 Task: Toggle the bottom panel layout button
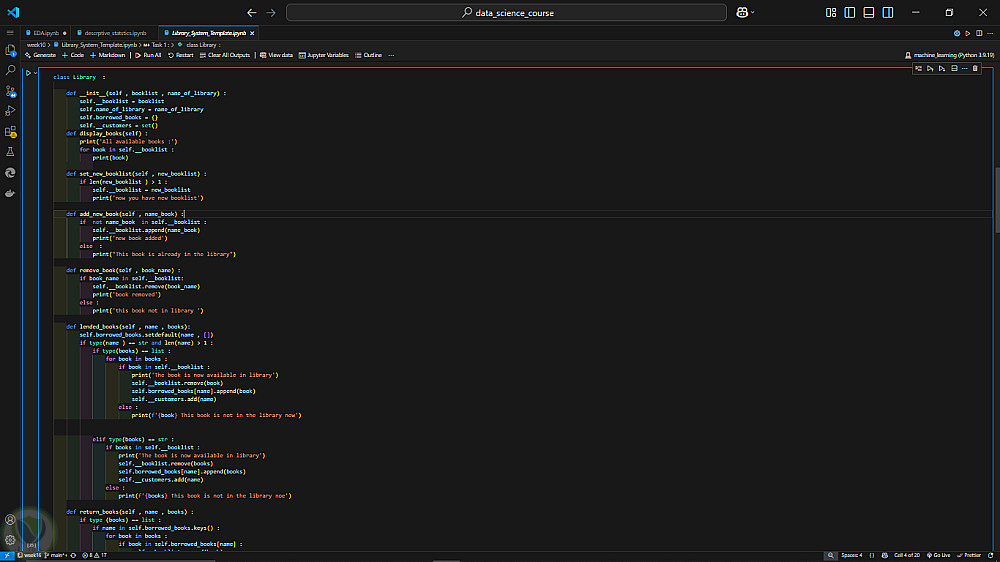[x=867, y=13]
